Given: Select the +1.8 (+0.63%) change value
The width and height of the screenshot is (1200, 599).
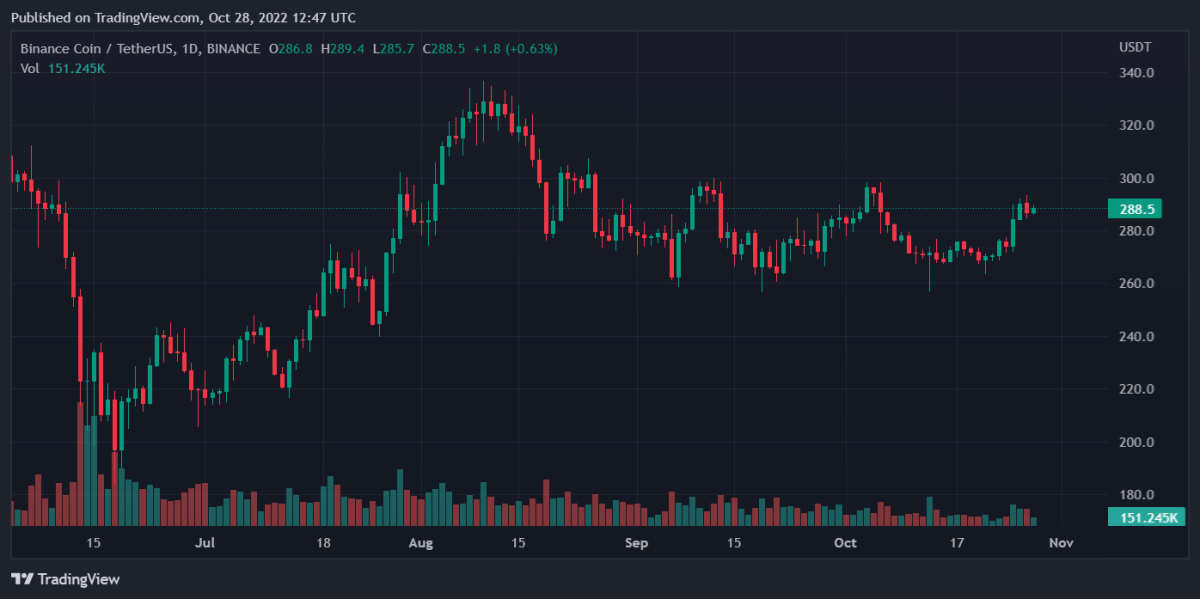Looking at the screenshot, I should [515, 48].
